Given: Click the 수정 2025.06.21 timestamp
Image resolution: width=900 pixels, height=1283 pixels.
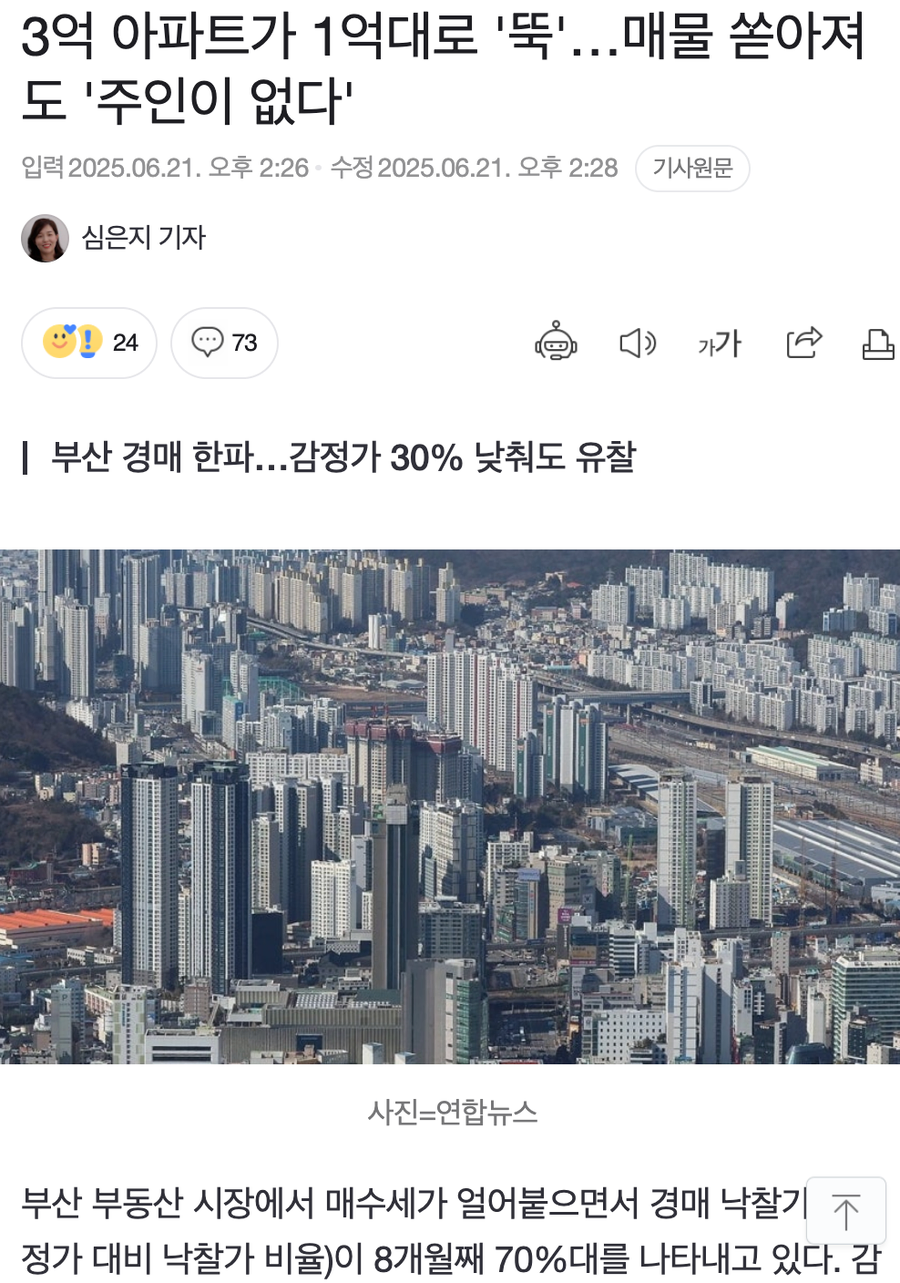Looking at the screenshot, I should pos(474,168).
